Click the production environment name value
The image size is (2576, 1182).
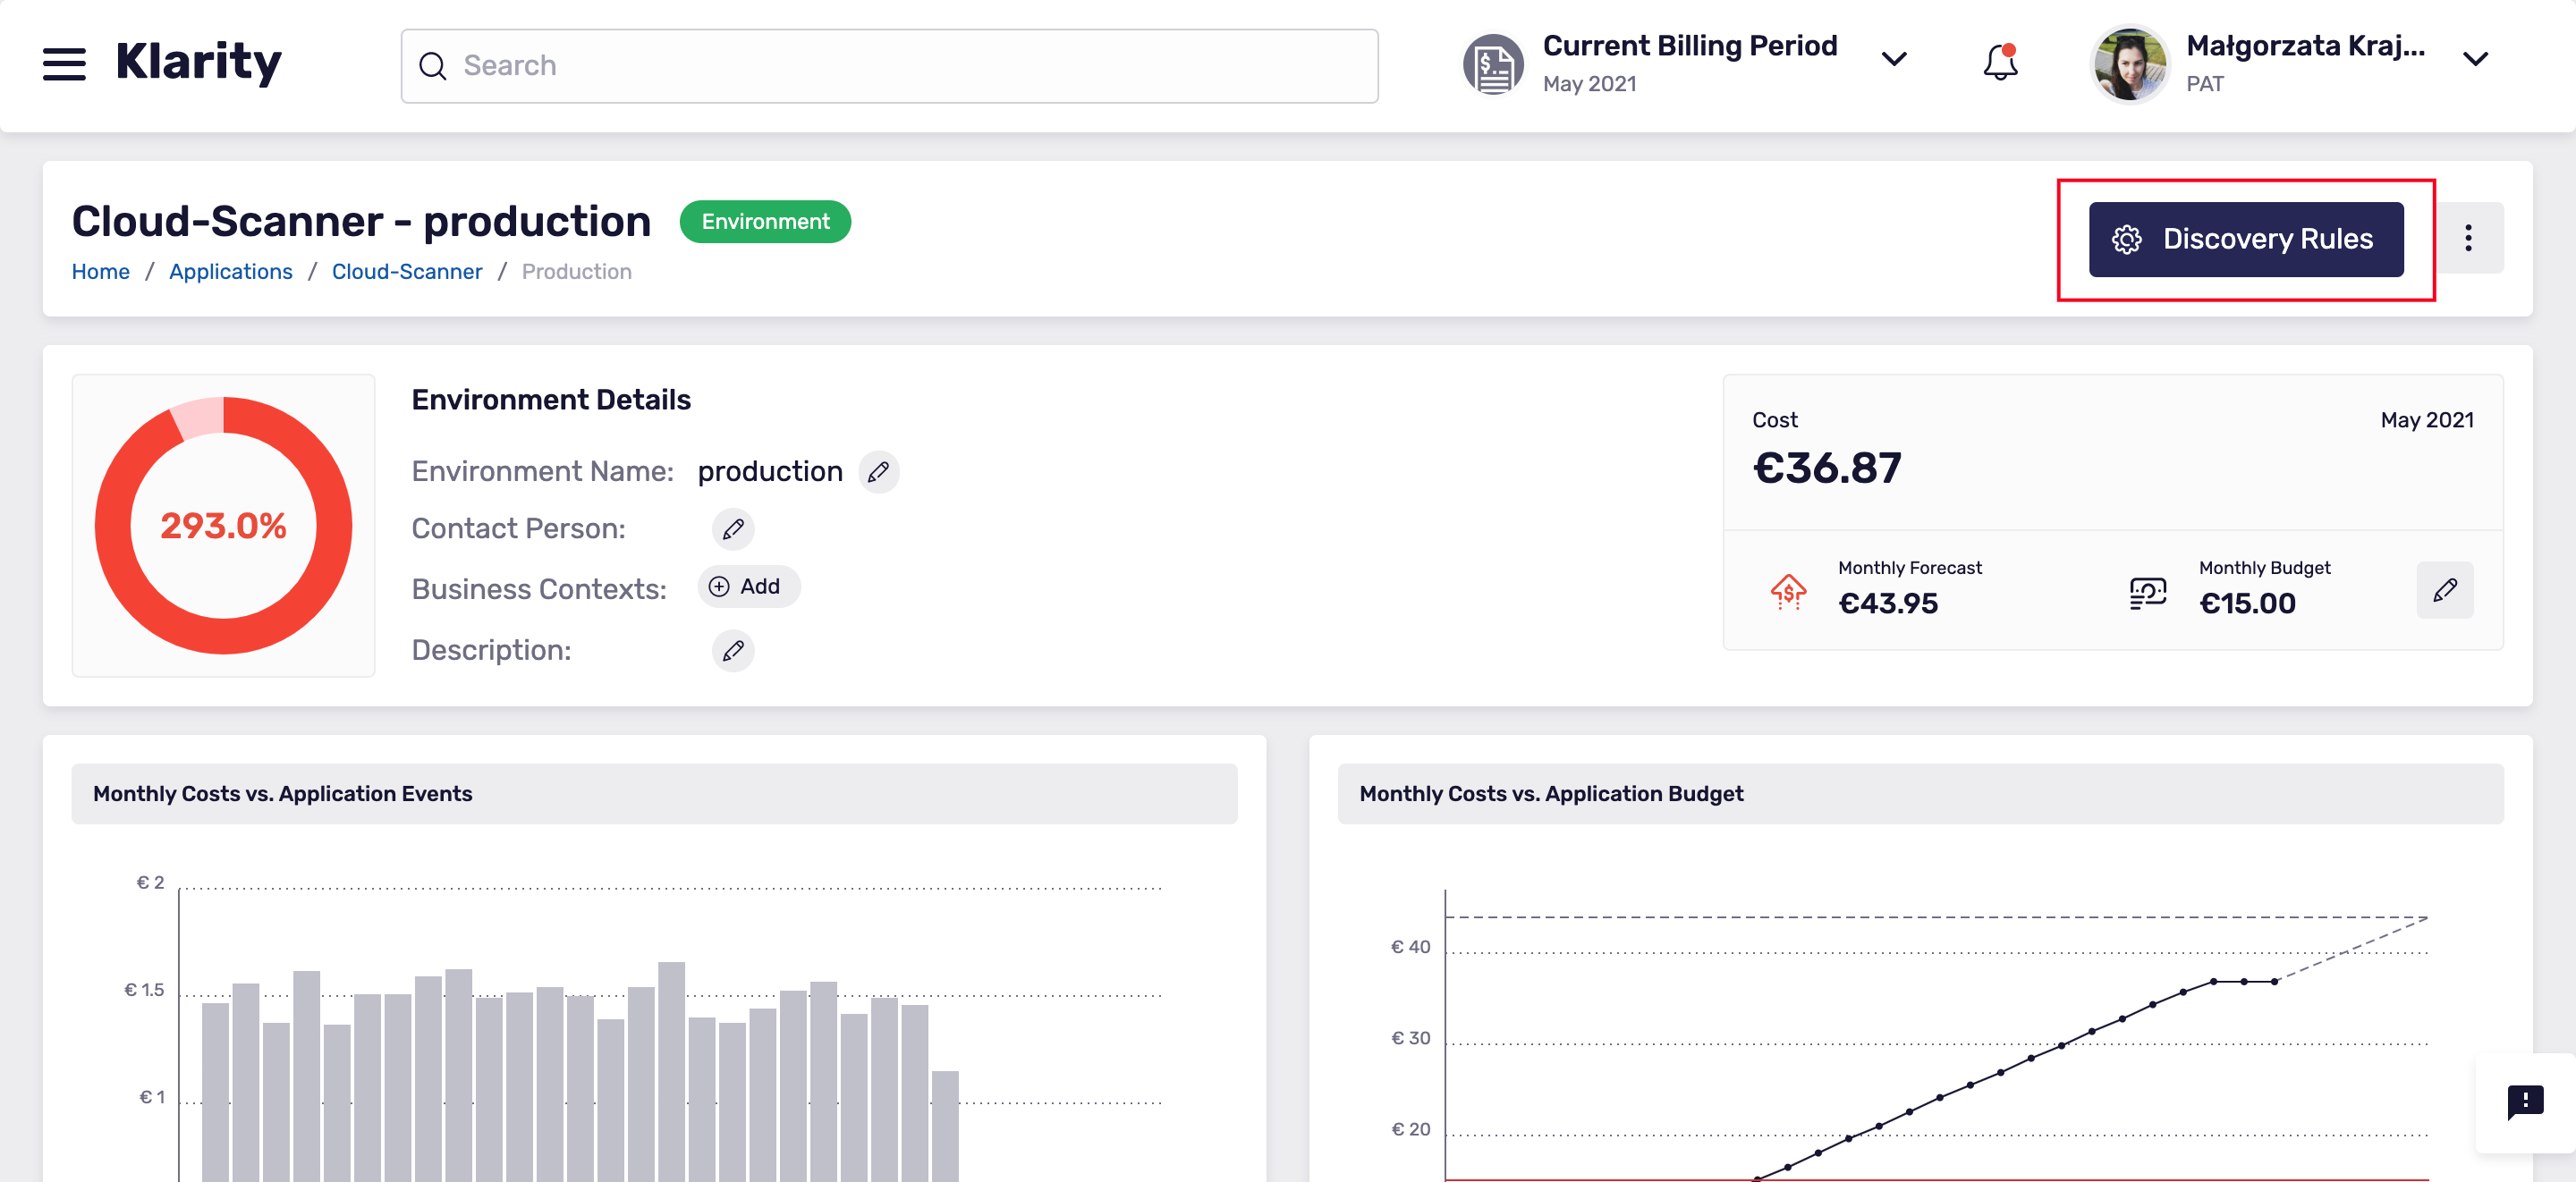pyautogui.click(x=770, y=472)
